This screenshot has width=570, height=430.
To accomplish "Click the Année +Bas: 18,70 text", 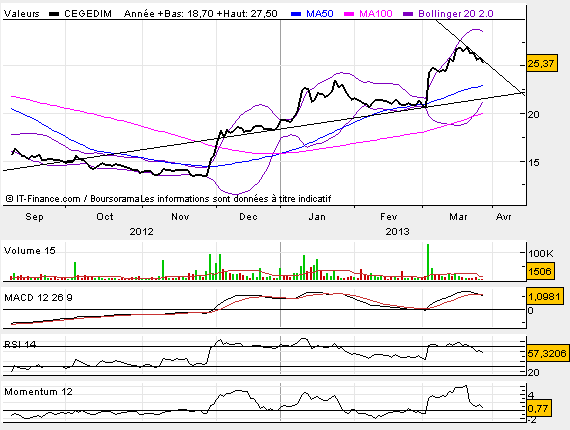I will tap(169, 14).
